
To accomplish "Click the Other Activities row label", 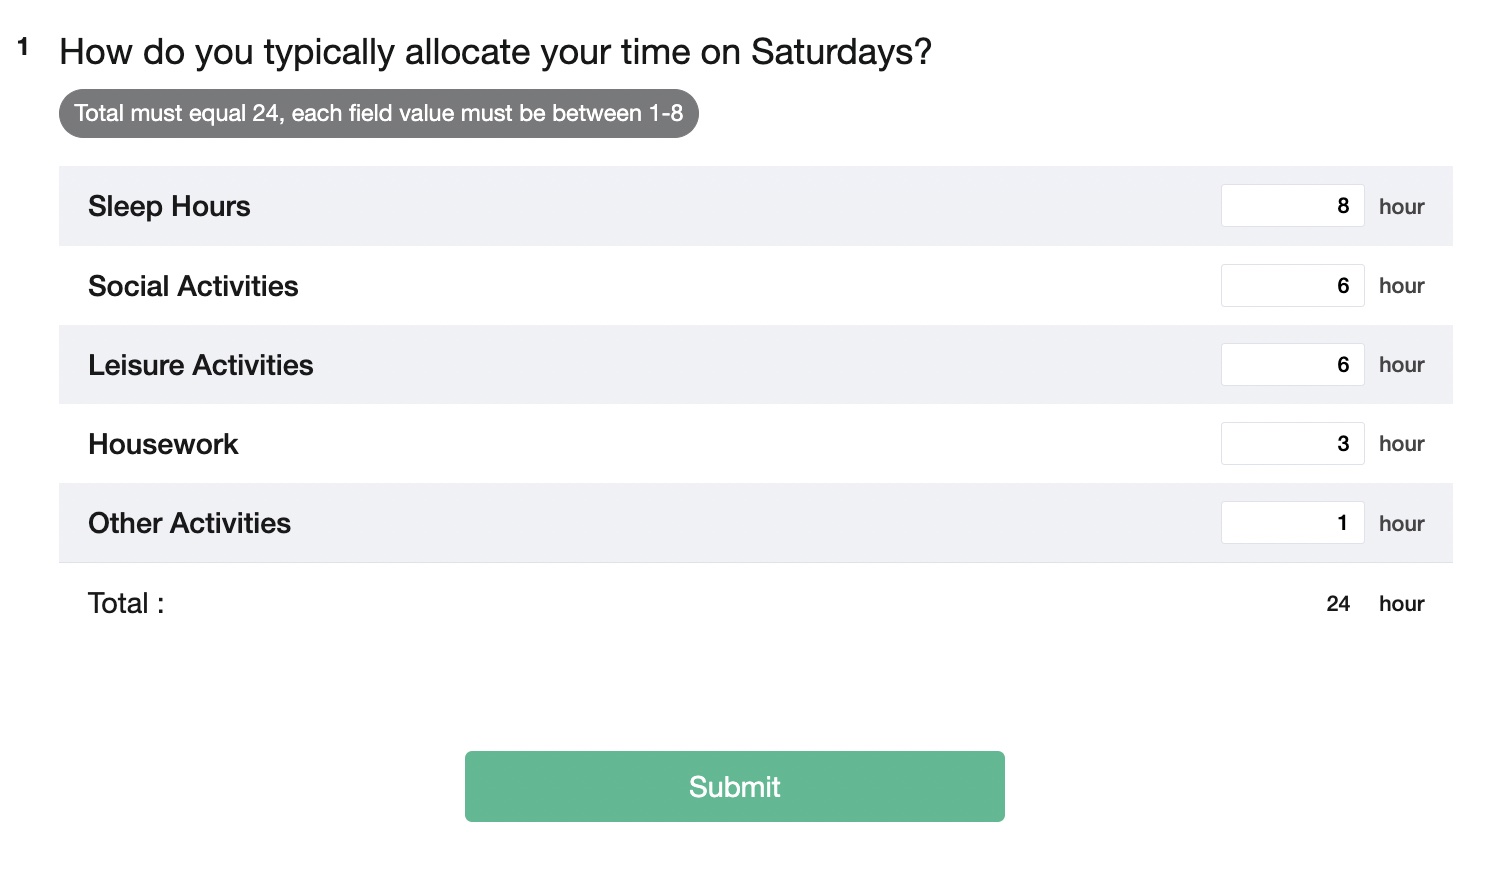I will [189, 523].
